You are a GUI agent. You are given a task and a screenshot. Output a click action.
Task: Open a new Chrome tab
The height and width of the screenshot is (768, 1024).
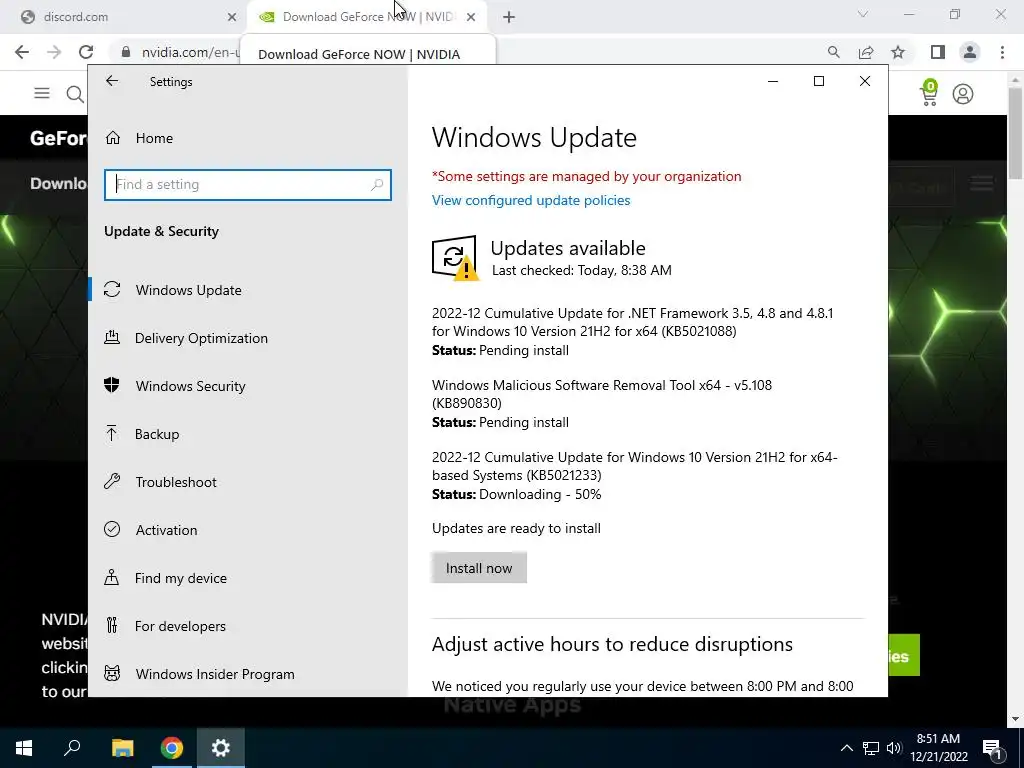tap(509, 17)
